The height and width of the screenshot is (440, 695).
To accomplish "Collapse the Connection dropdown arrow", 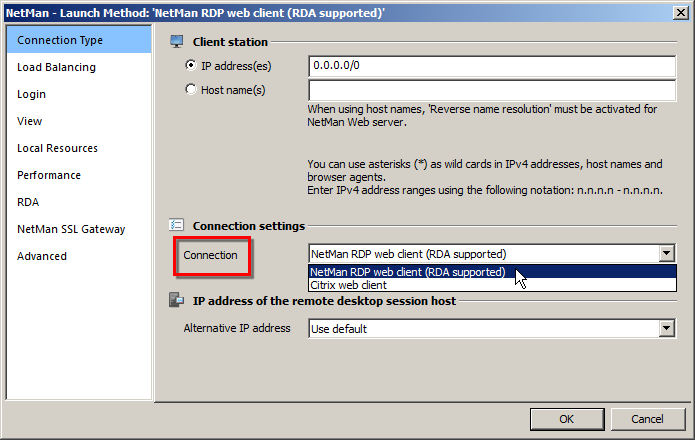I will tap(667, 254).
